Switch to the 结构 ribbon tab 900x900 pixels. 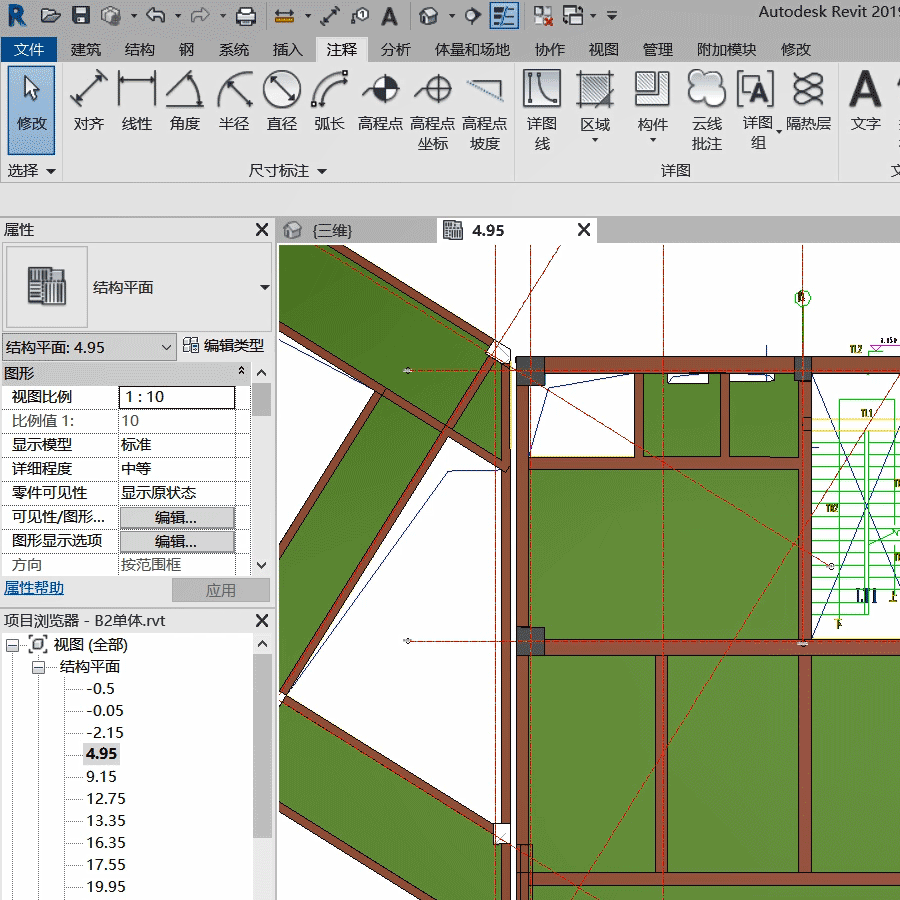click(140, 50)
